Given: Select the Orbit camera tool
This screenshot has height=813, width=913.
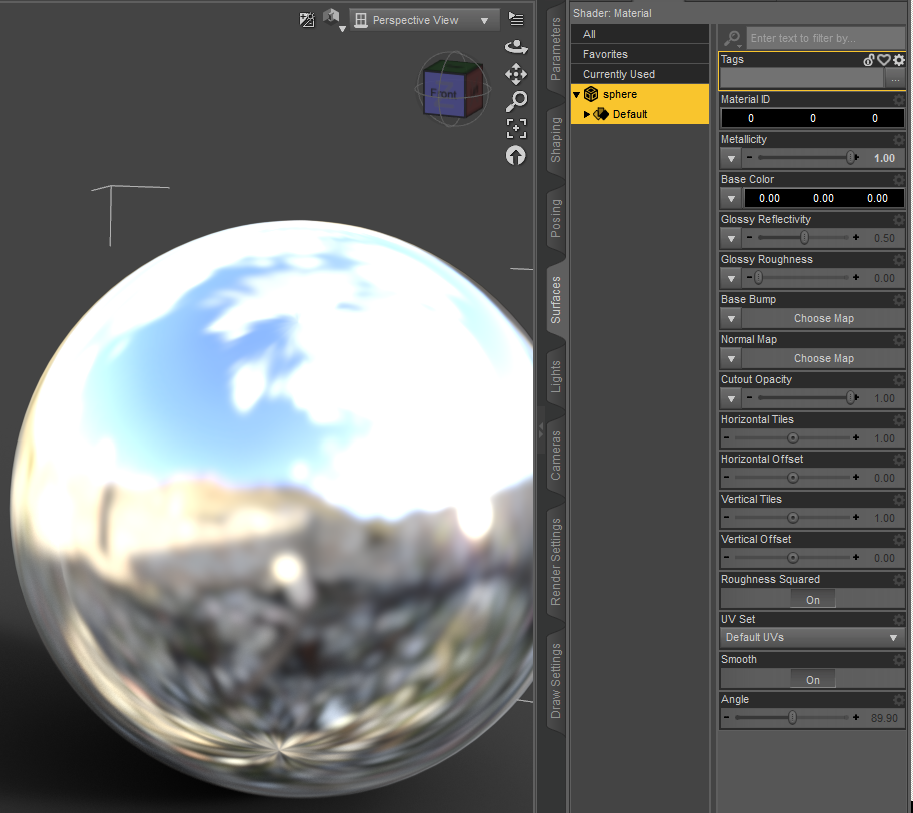Looking at the screenshot, I should tap(516, 47).
